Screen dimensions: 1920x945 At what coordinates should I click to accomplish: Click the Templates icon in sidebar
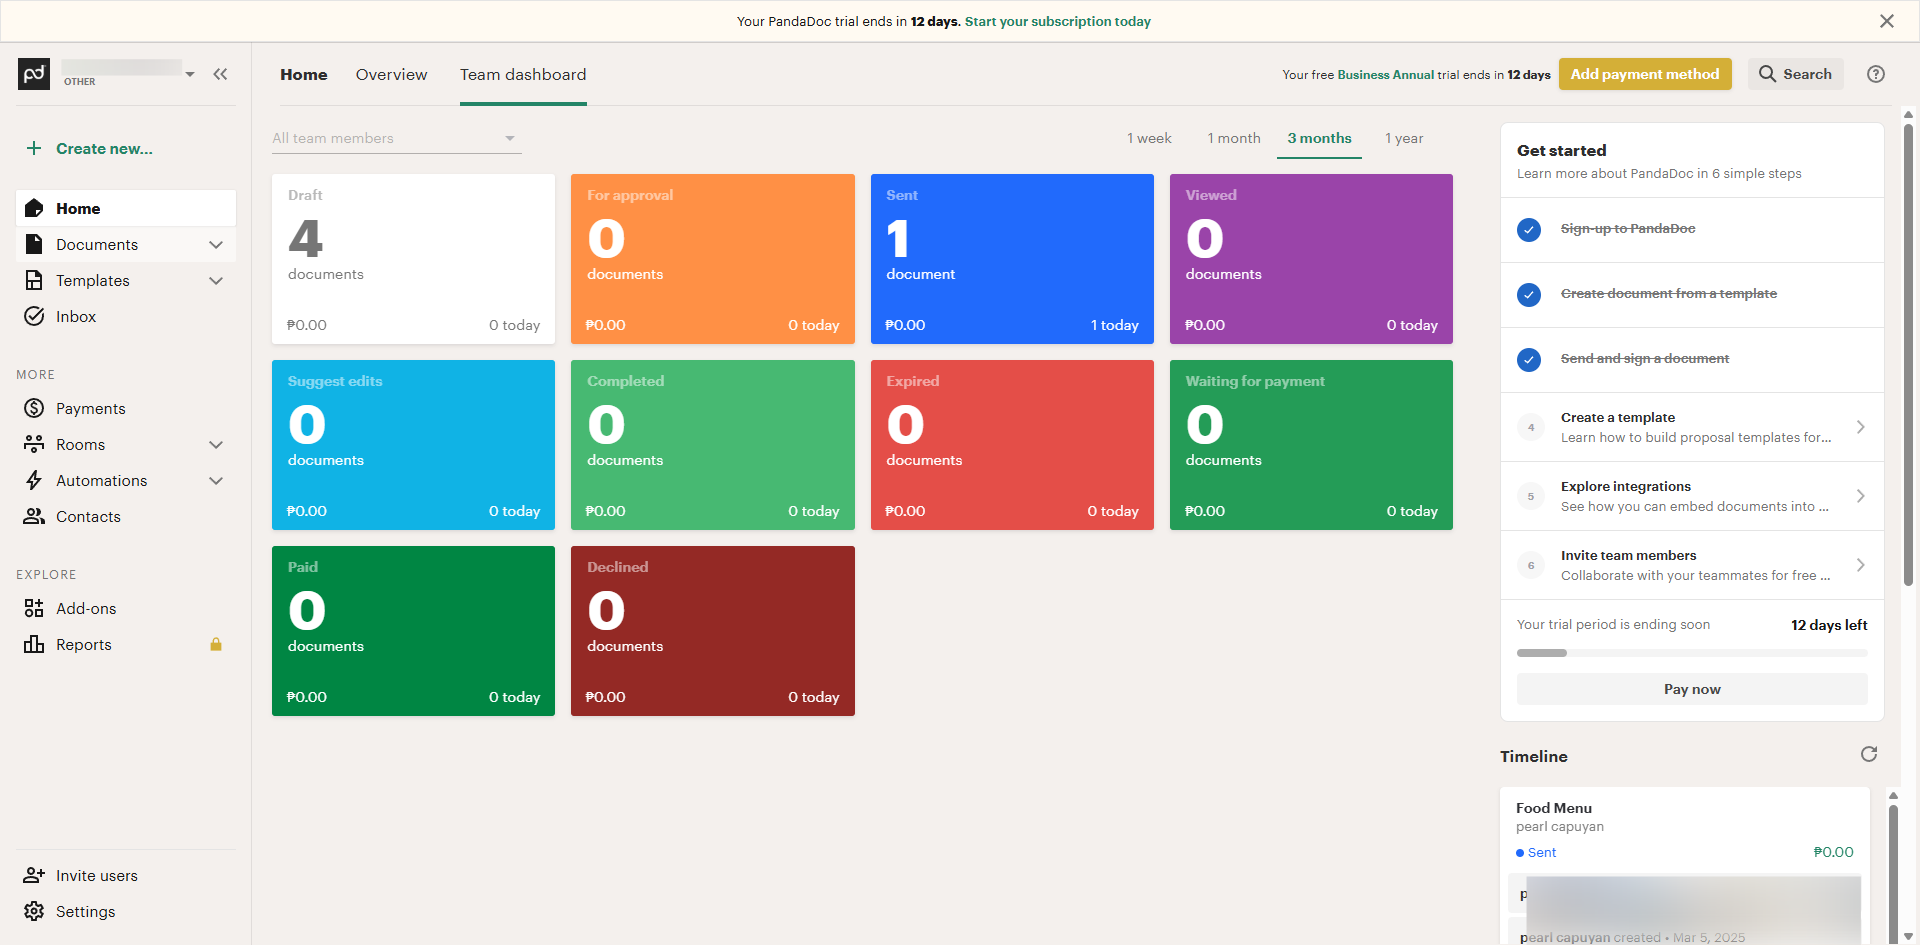click(x=34, y=280)
